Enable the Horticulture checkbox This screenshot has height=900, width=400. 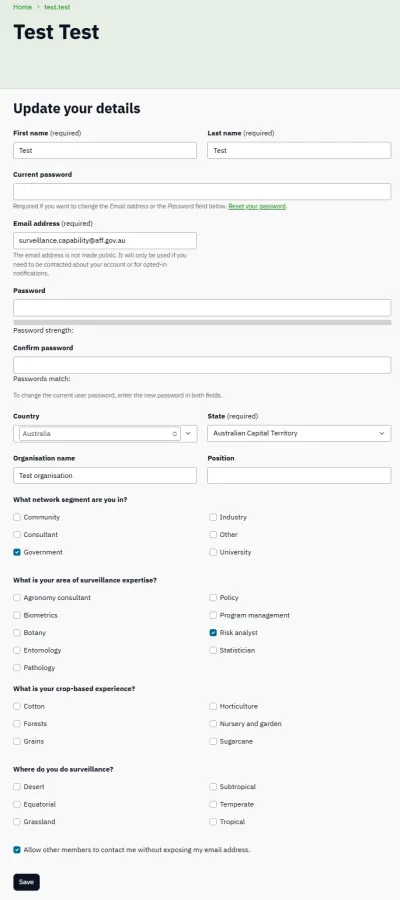click(x=213, y=706)
